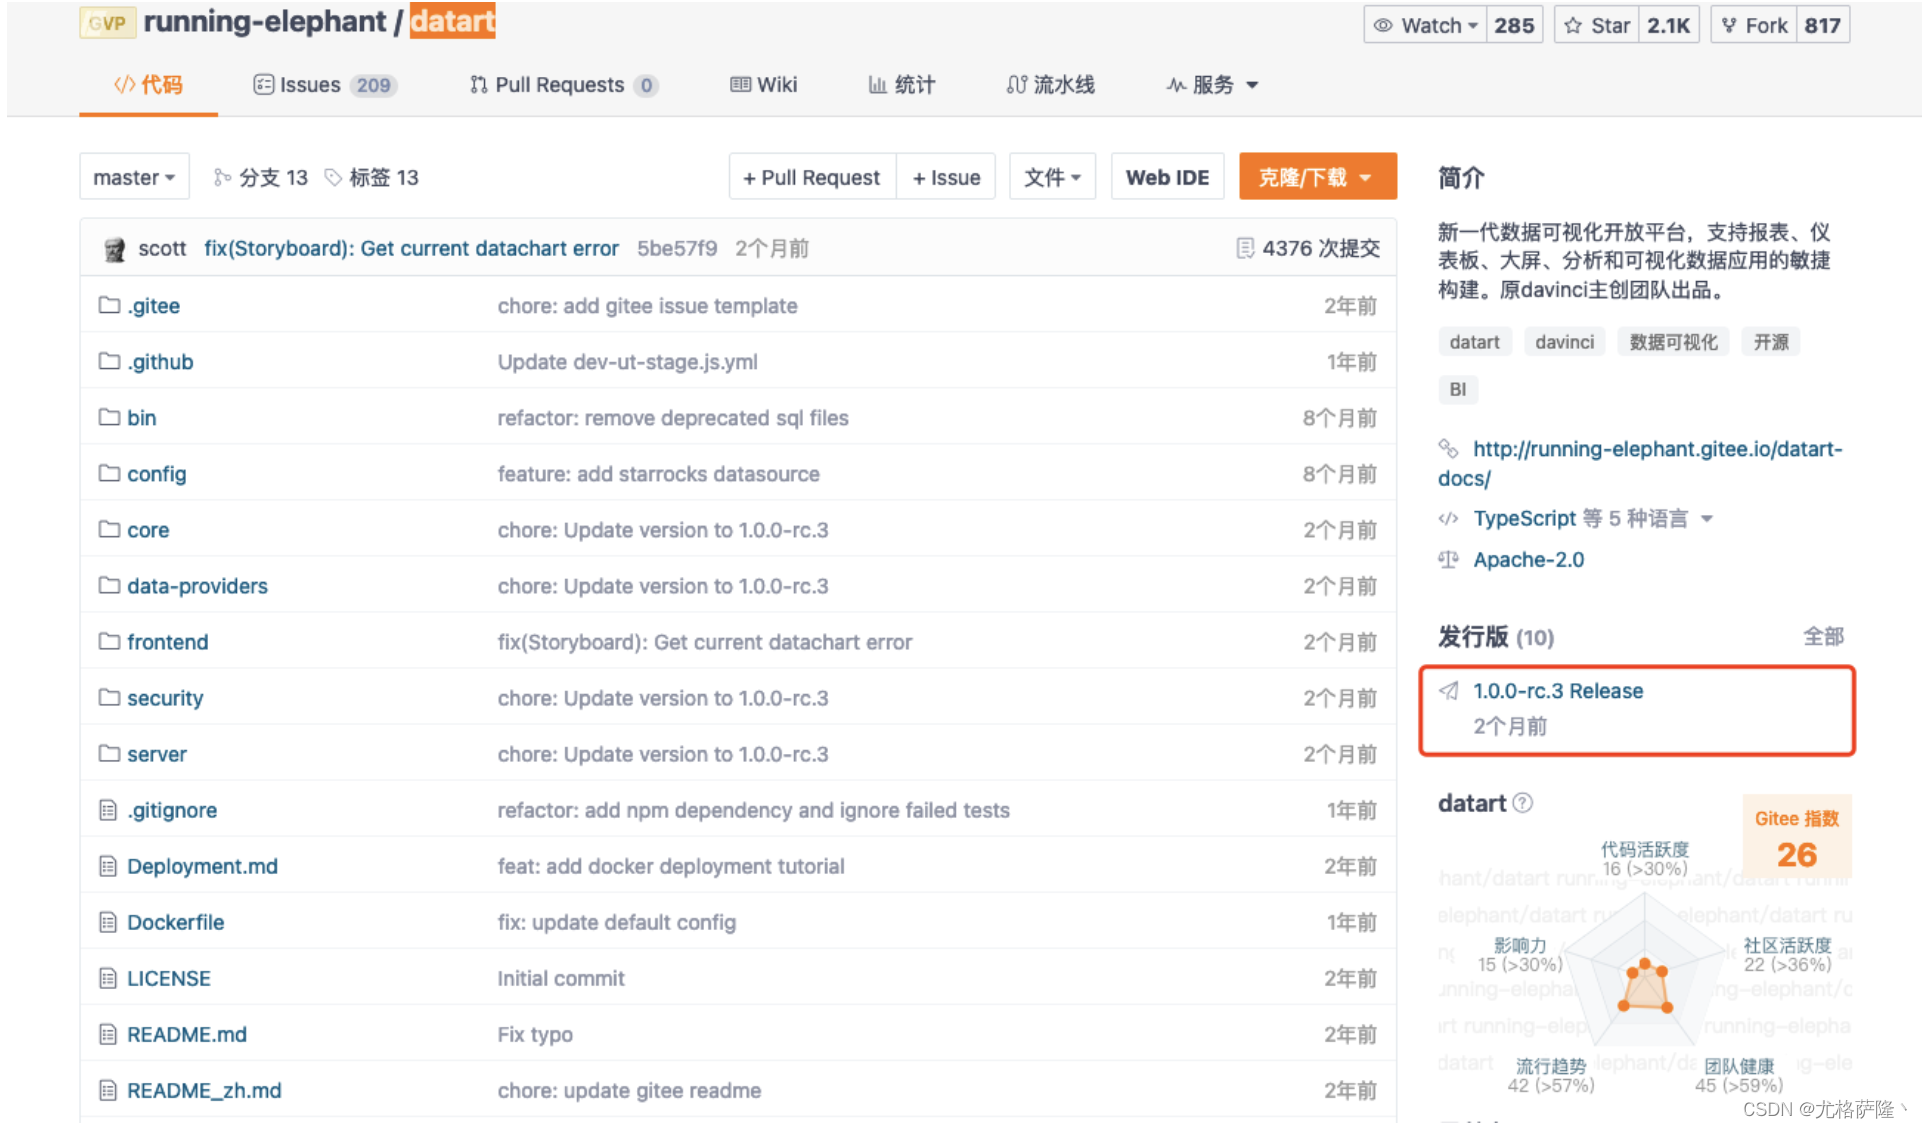Viewport: 1922px width, 1128px height.
Task: Open the 1.0.0-rc.3 Release link
Action: [1558, 690]
